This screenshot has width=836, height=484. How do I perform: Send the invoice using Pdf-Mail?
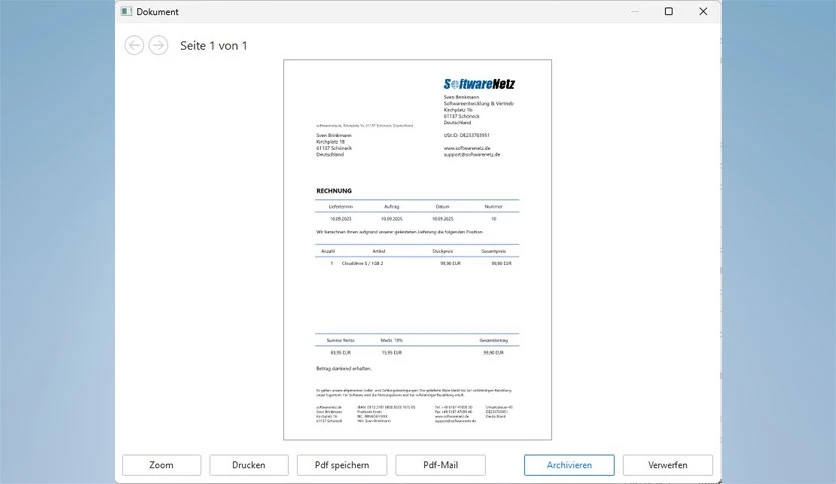(x=440, y=465)
